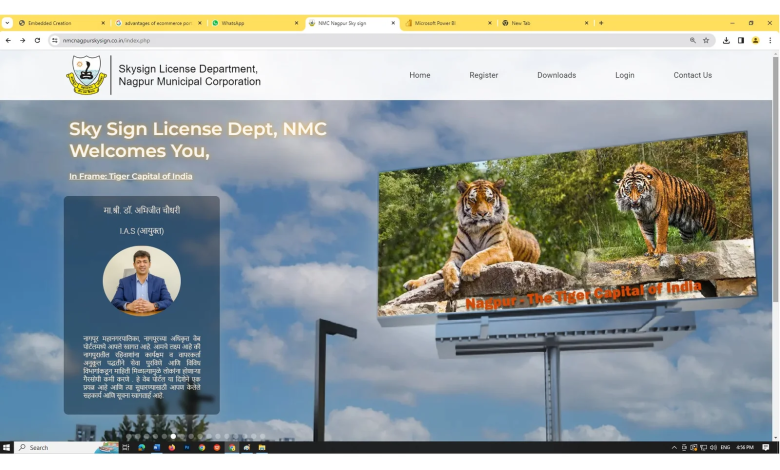Open the Downloads menu item
The image size is (780, 470).
coord(557,75)
